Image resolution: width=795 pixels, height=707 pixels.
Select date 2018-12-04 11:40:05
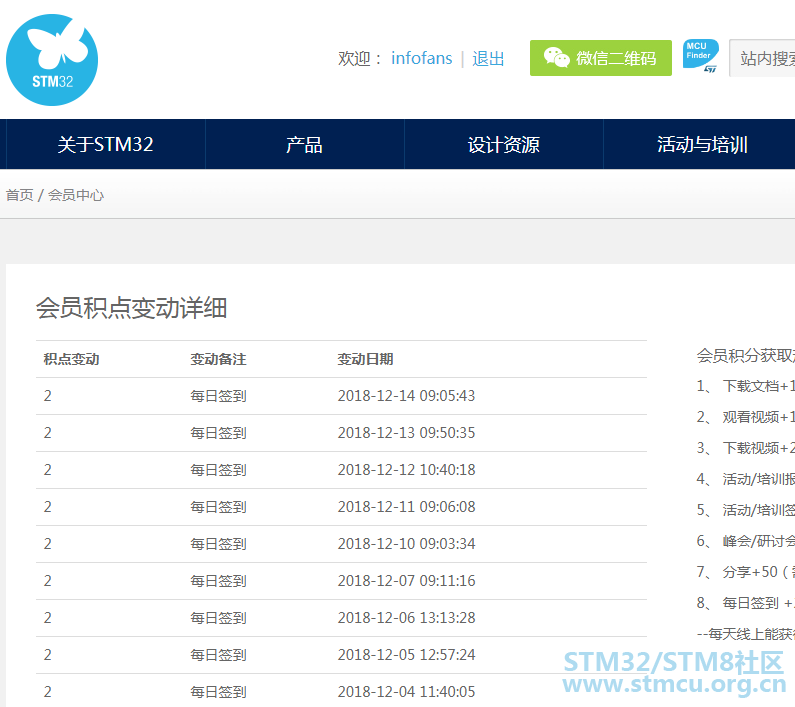coord(406,692)
